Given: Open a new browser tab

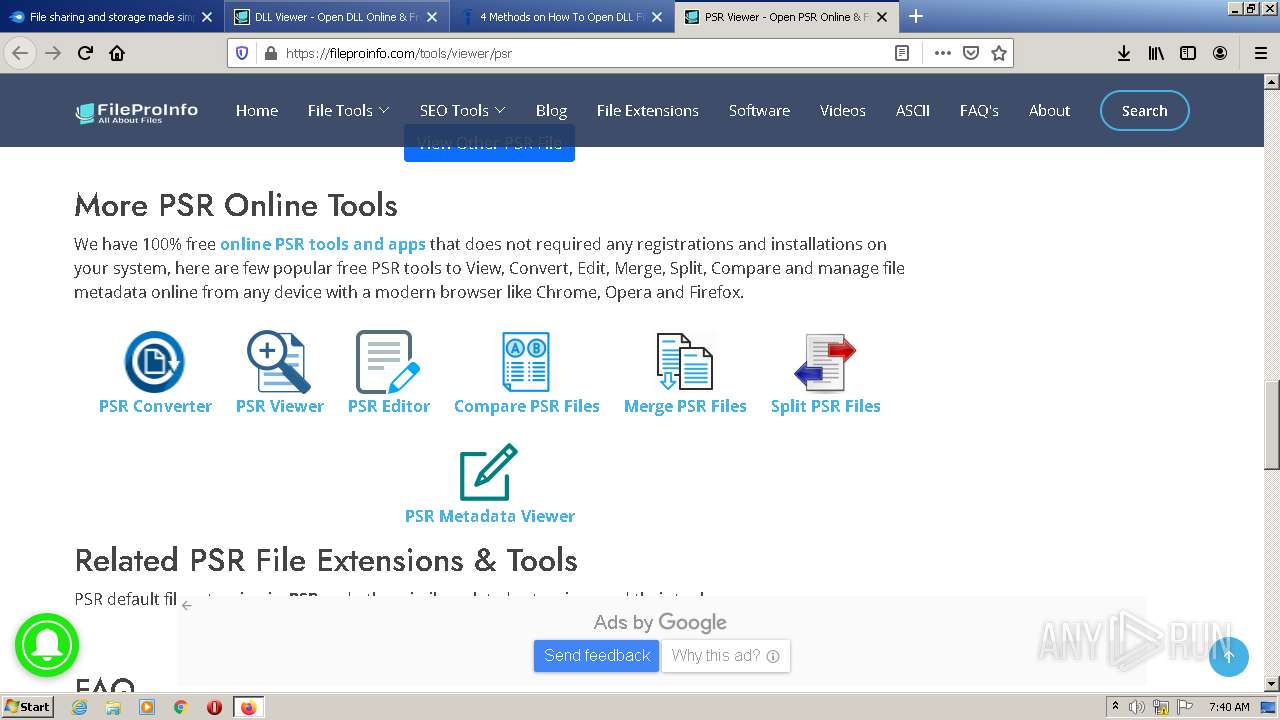Looking at the screenshot, I should pos(915,16).
